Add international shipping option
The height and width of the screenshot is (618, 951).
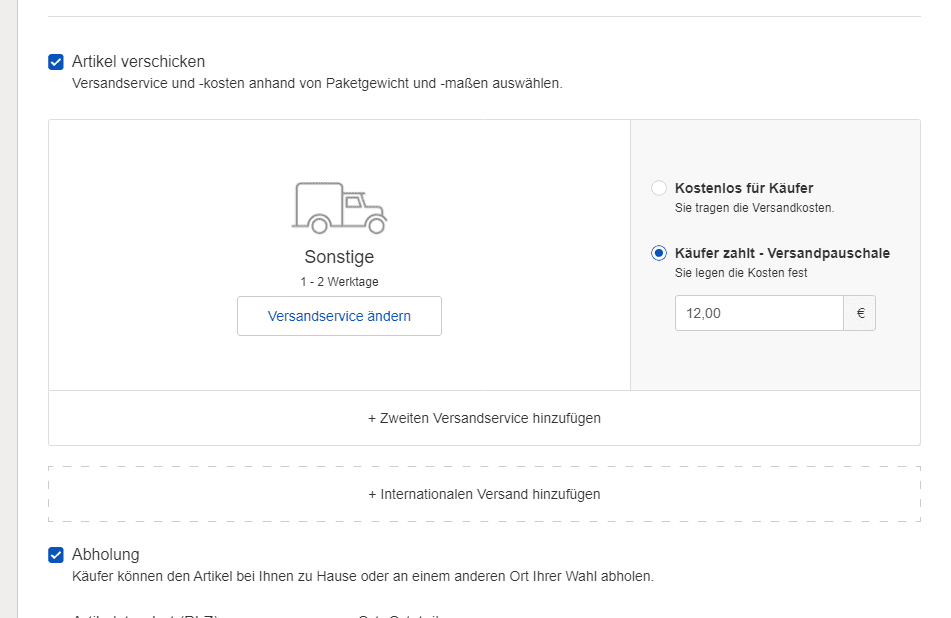pos(484,494)
